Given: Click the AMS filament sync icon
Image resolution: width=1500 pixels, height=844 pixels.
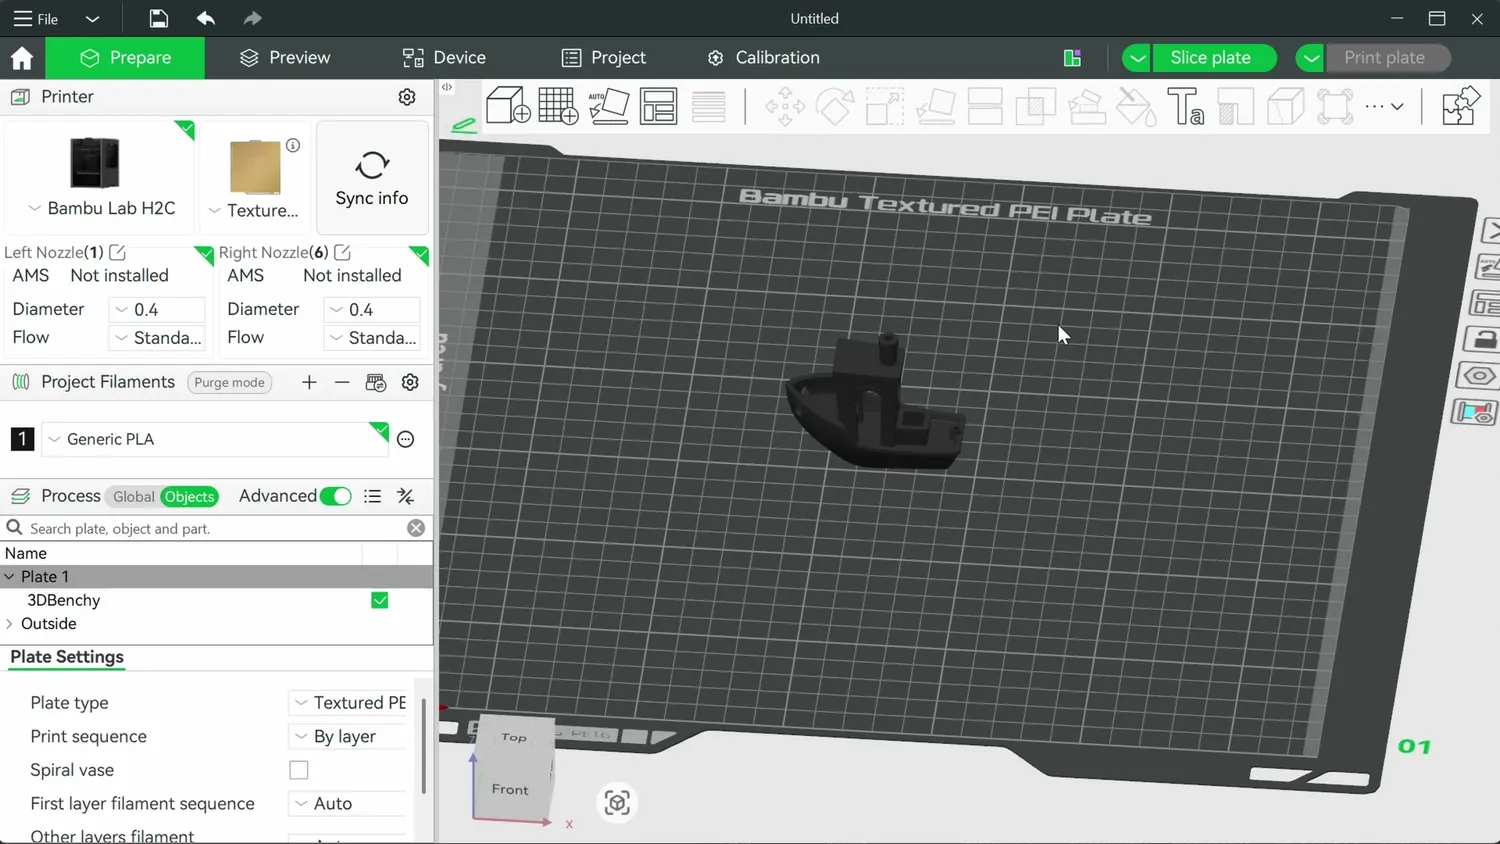Looking at the screenshot, I should (x=376, y=382).
